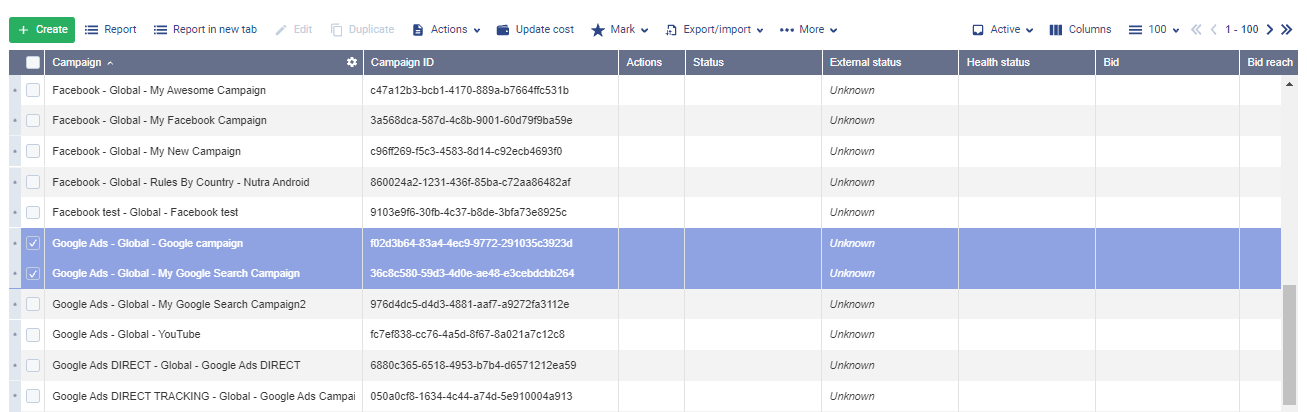Click the Columns layout icon
1307x412 pixels.
click(1056, 30)
